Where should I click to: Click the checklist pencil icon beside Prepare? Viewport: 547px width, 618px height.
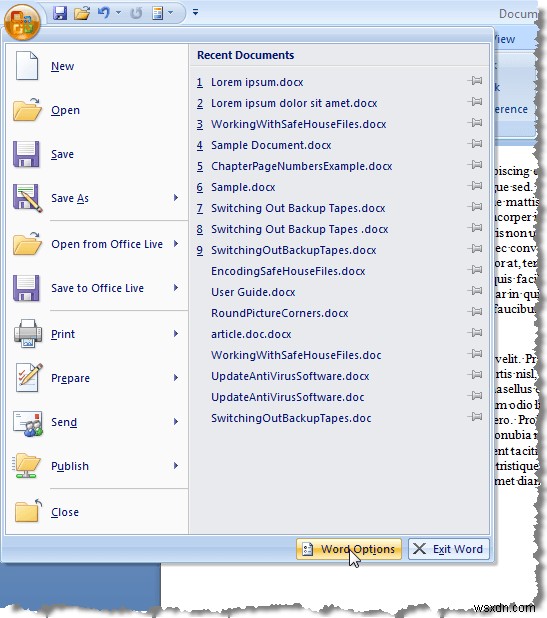[x=29, y=377]
